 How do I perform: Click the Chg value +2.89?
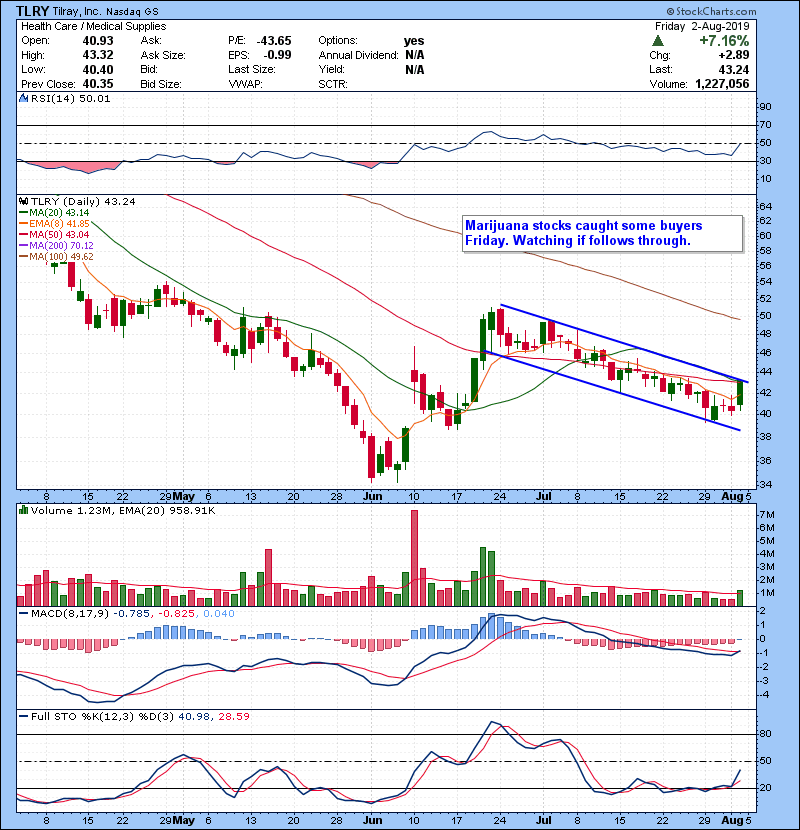[734, 55]
